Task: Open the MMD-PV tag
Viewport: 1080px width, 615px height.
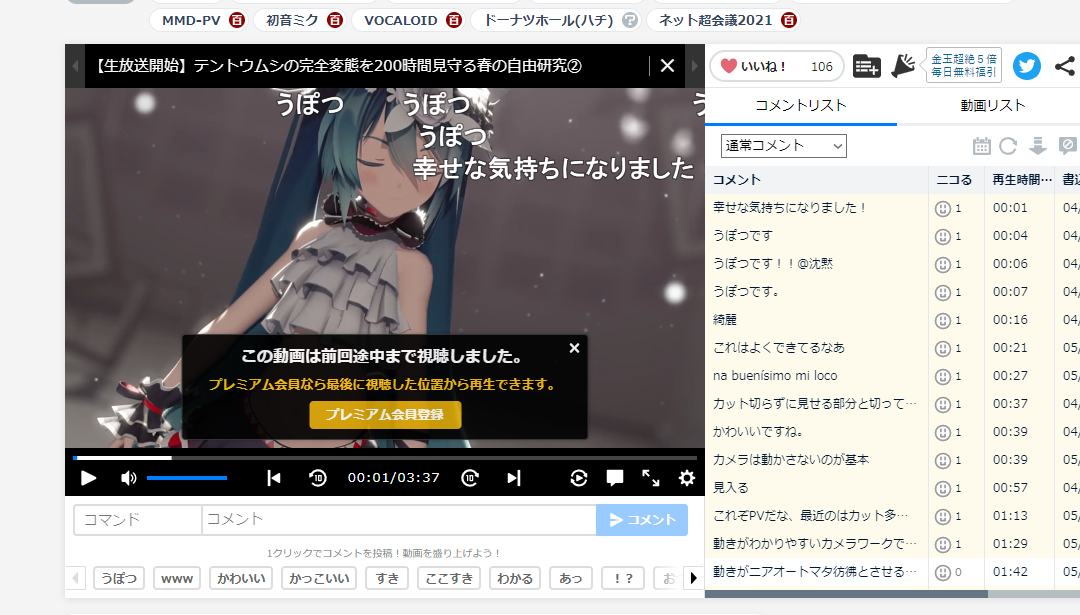Action: click(x=191, y=21)
